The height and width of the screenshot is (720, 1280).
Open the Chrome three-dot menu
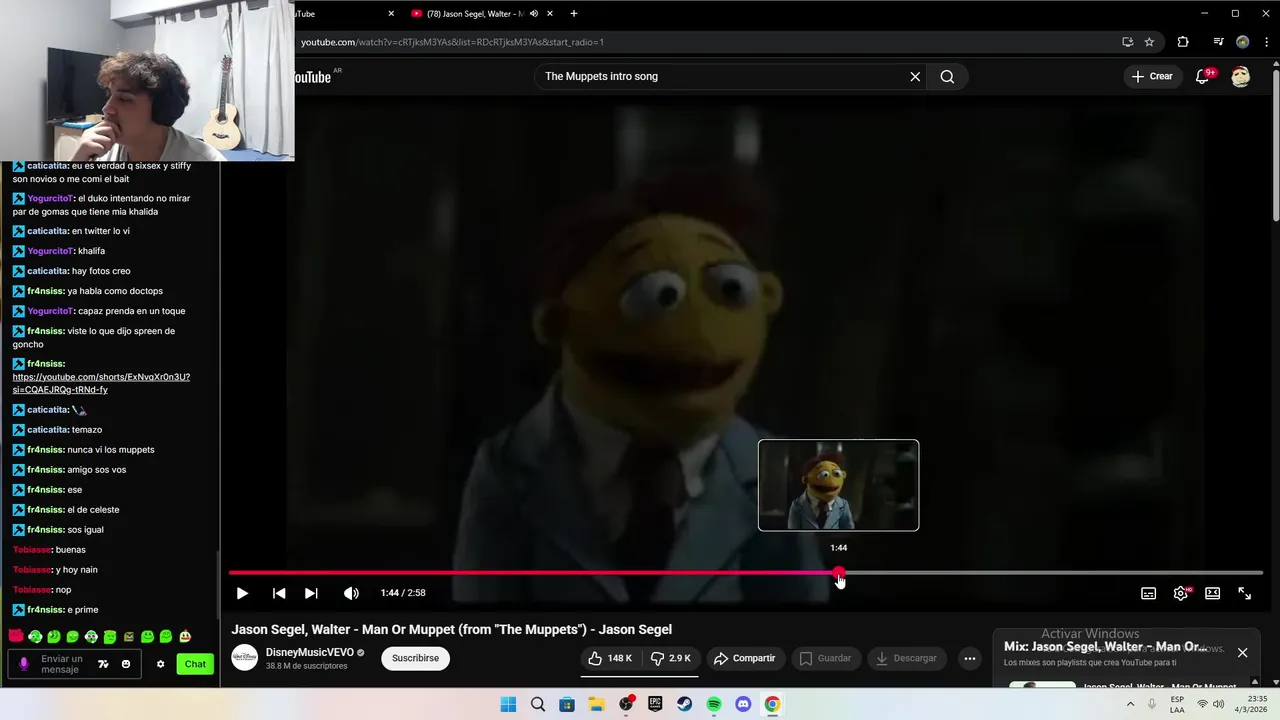click(x=1266, y=42)
